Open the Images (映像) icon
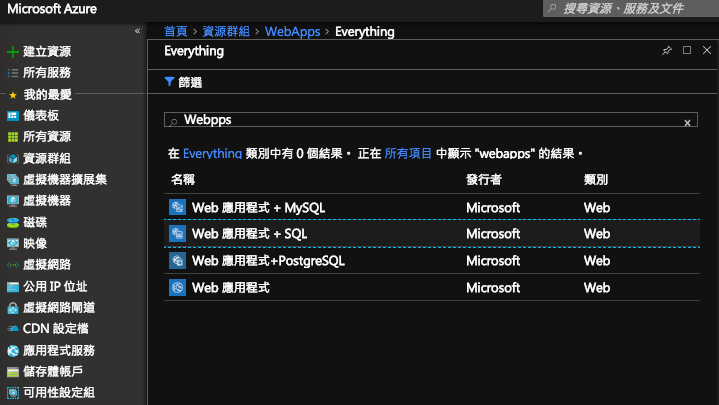Image resolution: width=719 pixels, height=405 pixels. [13, 244]
